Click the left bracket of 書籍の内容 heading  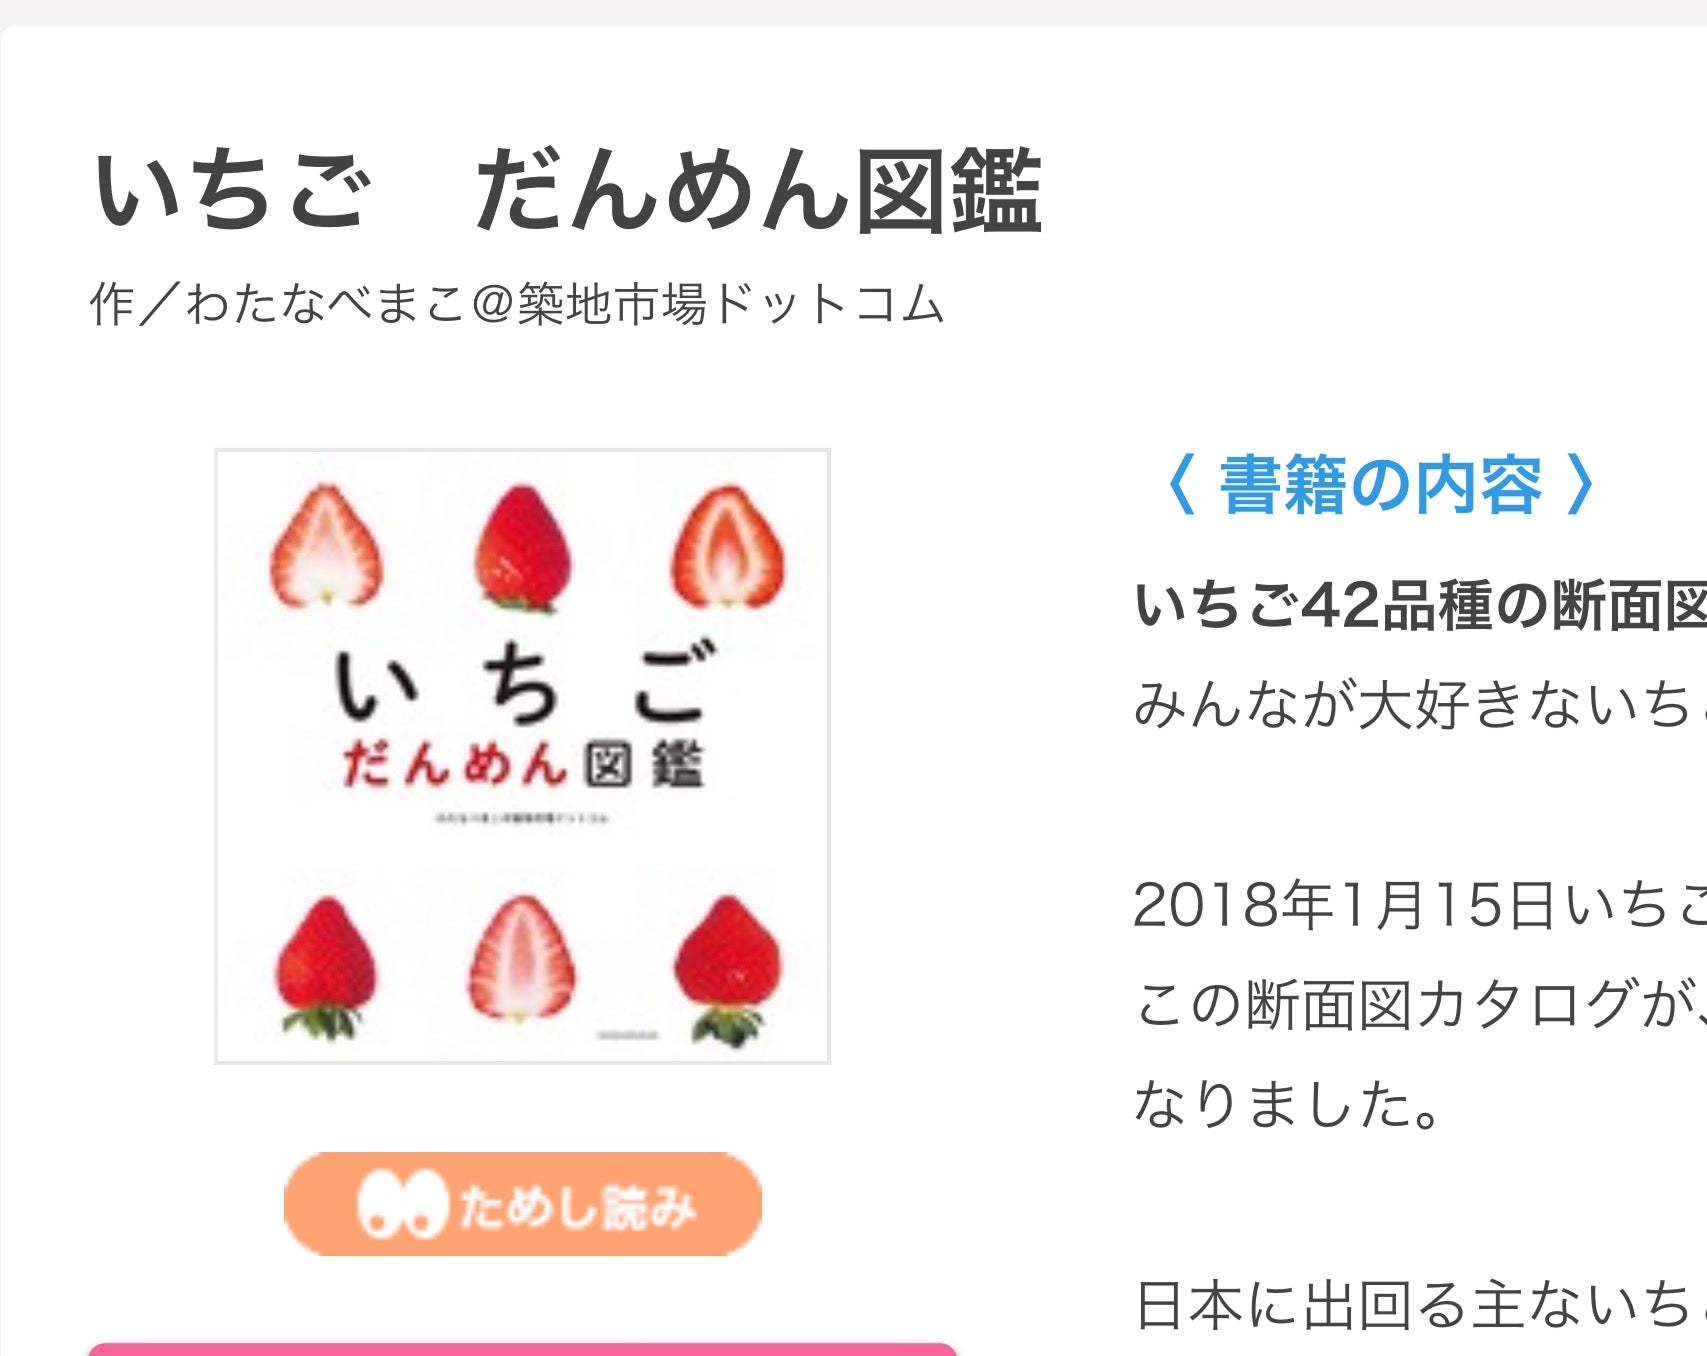[1180, 485]
